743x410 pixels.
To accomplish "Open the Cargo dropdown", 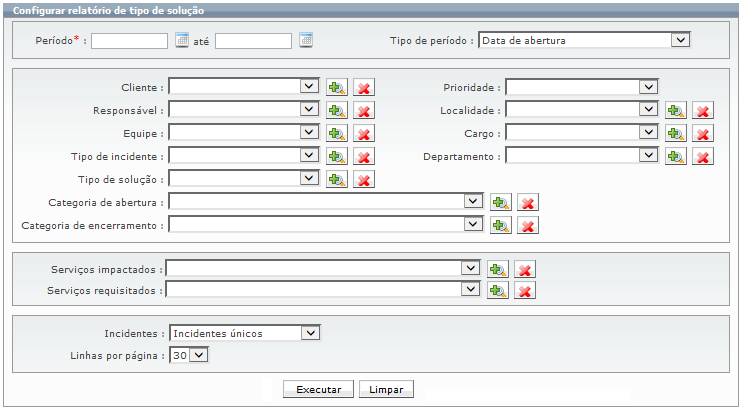I will 582,133.
